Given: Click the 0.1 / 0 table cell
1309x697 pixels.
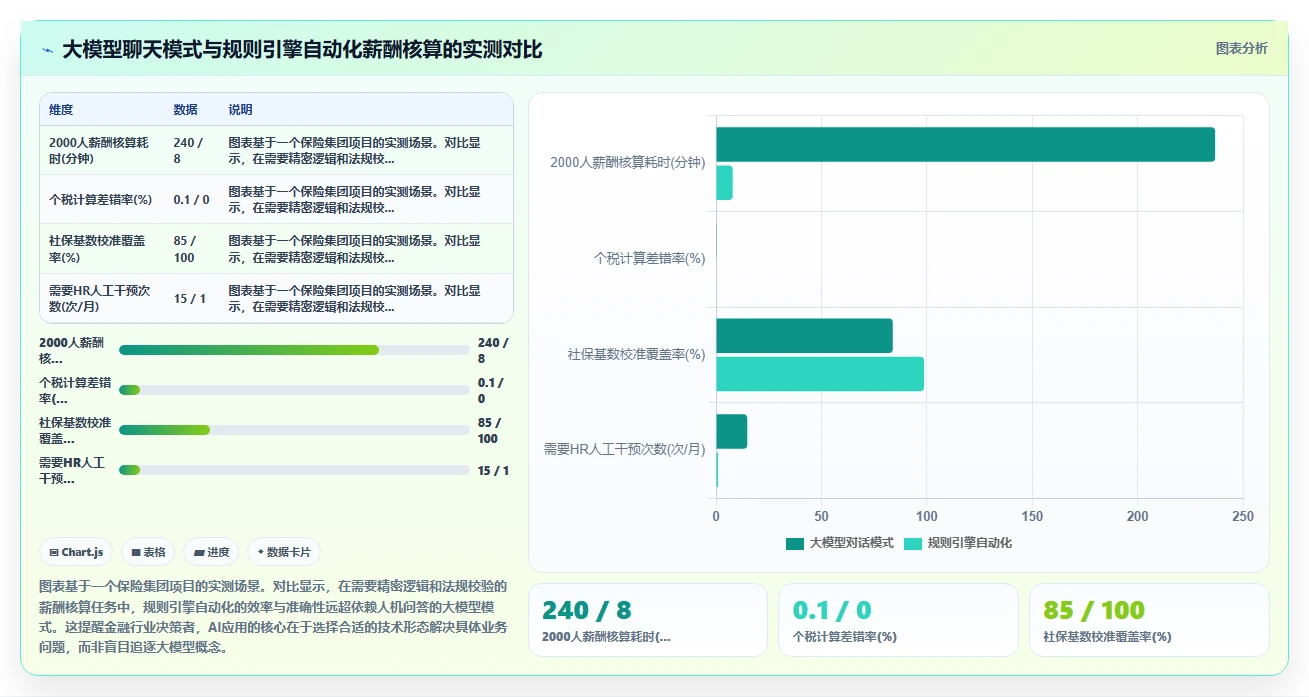Looking at the screenshot, I should [191, 199].
